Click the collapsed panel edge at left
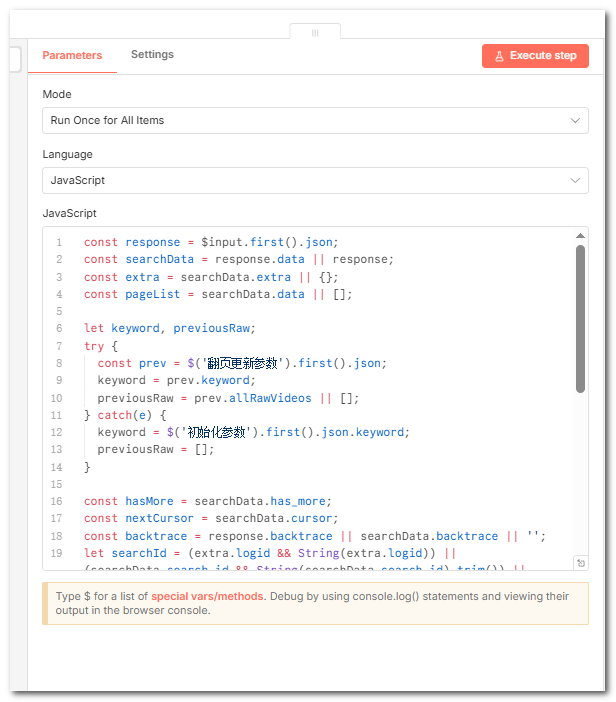Screen dimensions: 616x702 [x=14, y=61]
